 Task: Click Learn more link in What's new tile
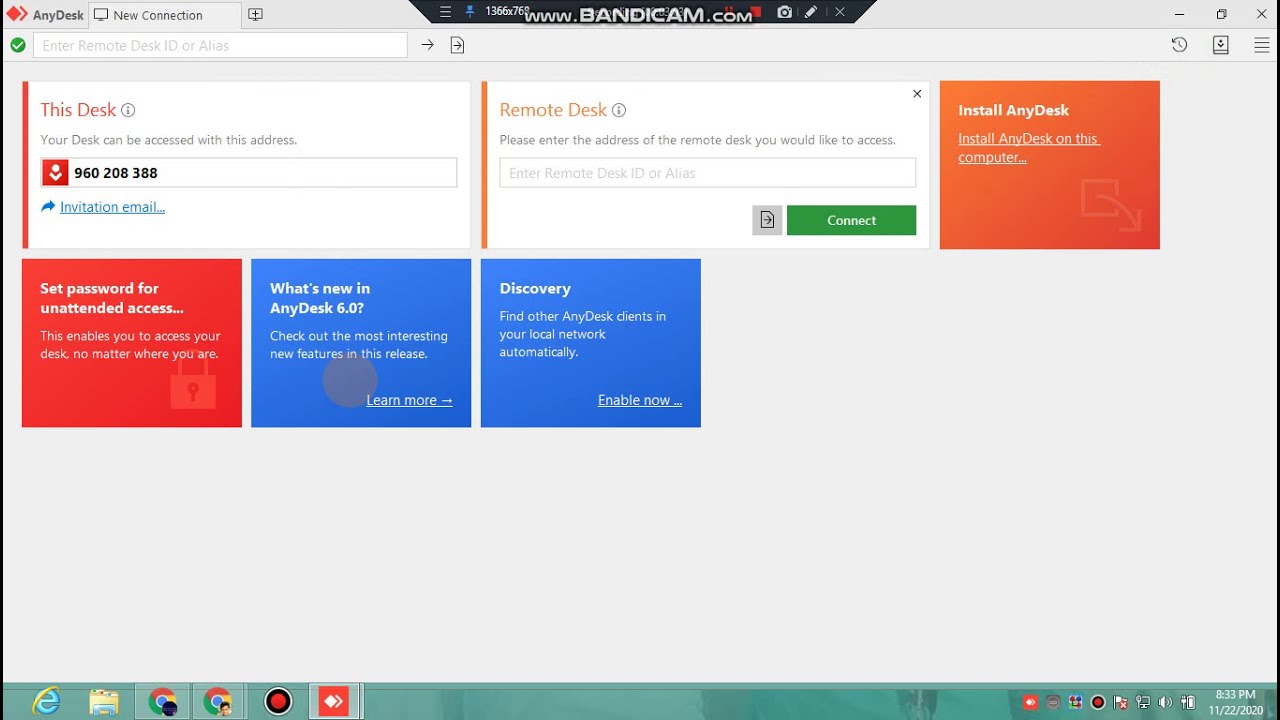point(409,400)
